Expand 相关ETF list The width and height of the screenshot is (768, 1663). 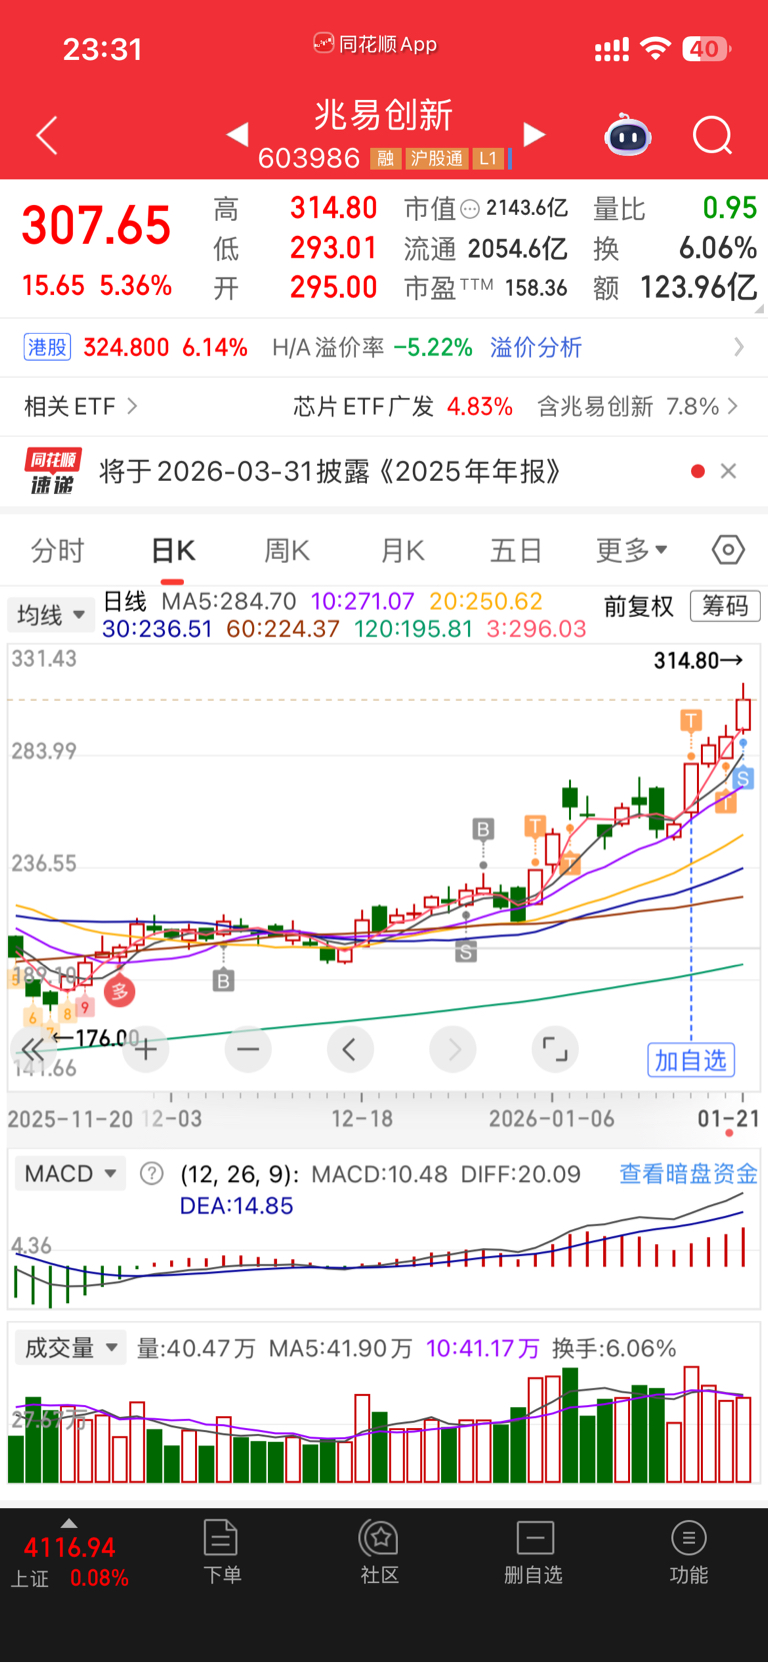pyautogui.click(x=80, y=406)
